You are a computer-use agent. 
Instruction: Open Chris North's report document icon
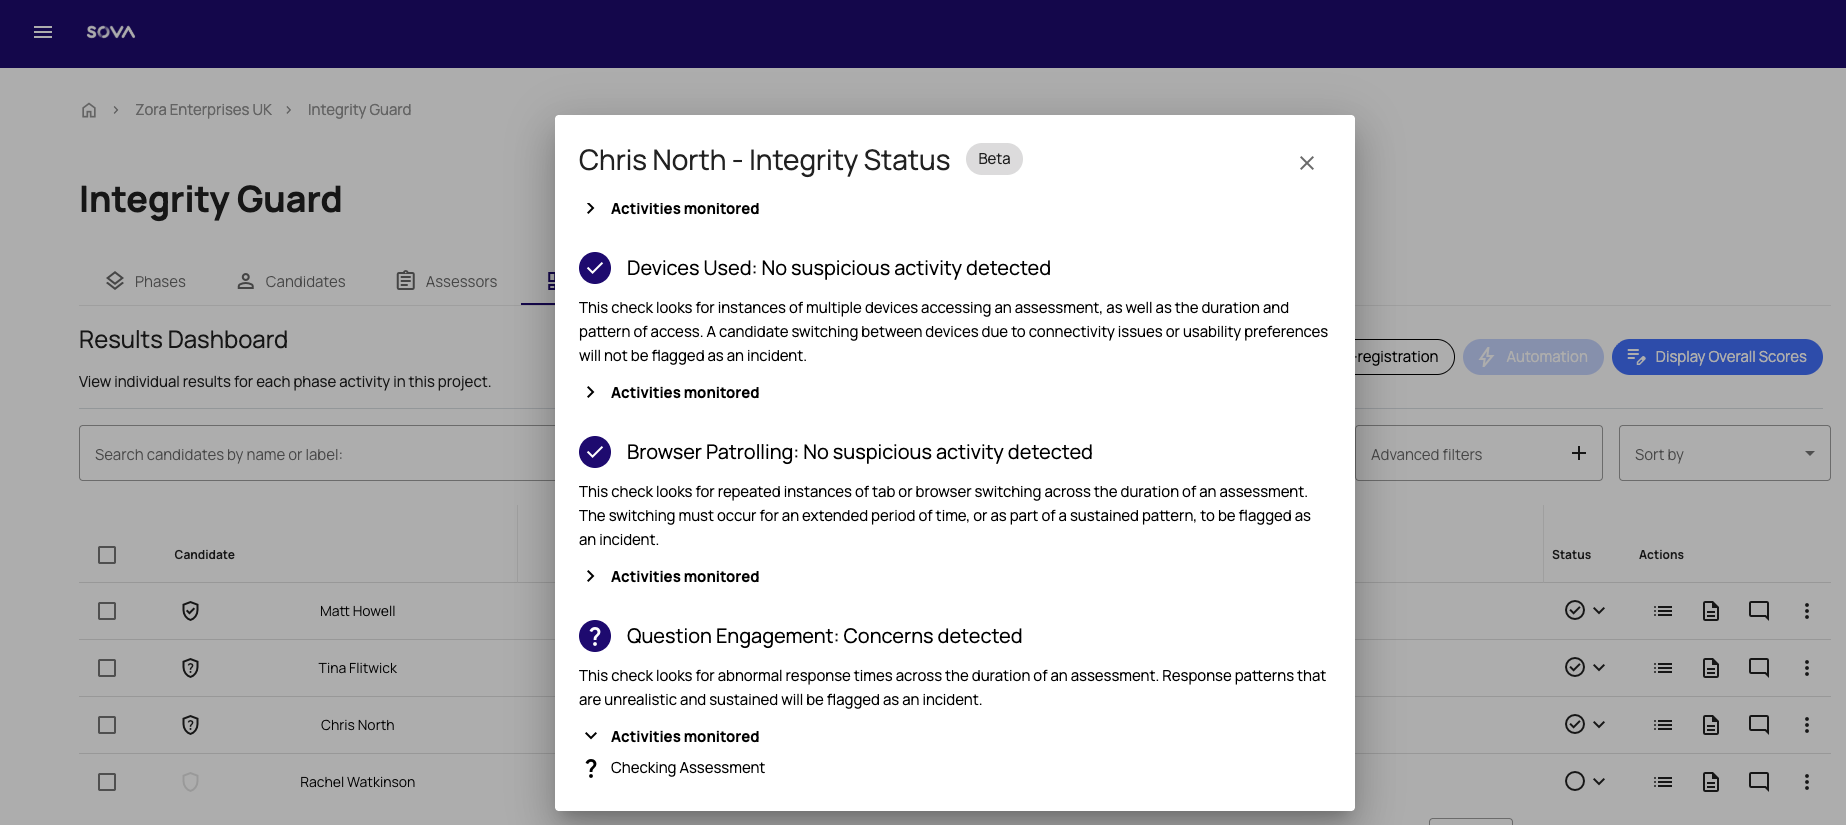coord(1711,725)
